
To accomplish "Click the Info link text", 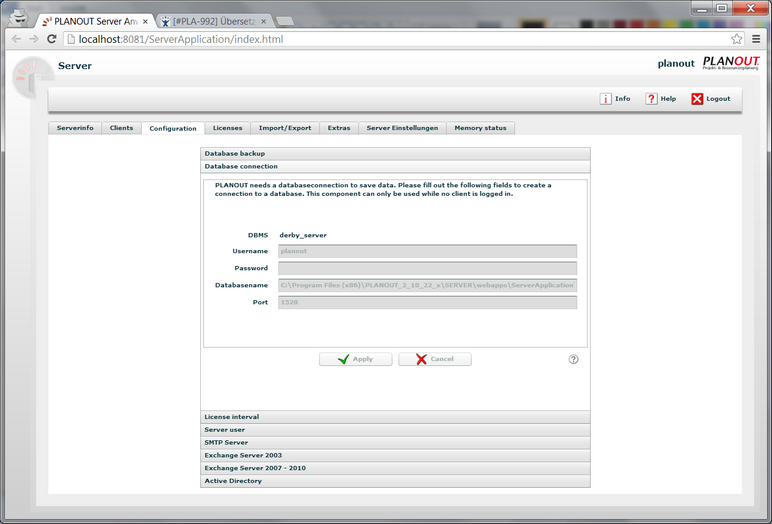I will (x=622, y=99).
